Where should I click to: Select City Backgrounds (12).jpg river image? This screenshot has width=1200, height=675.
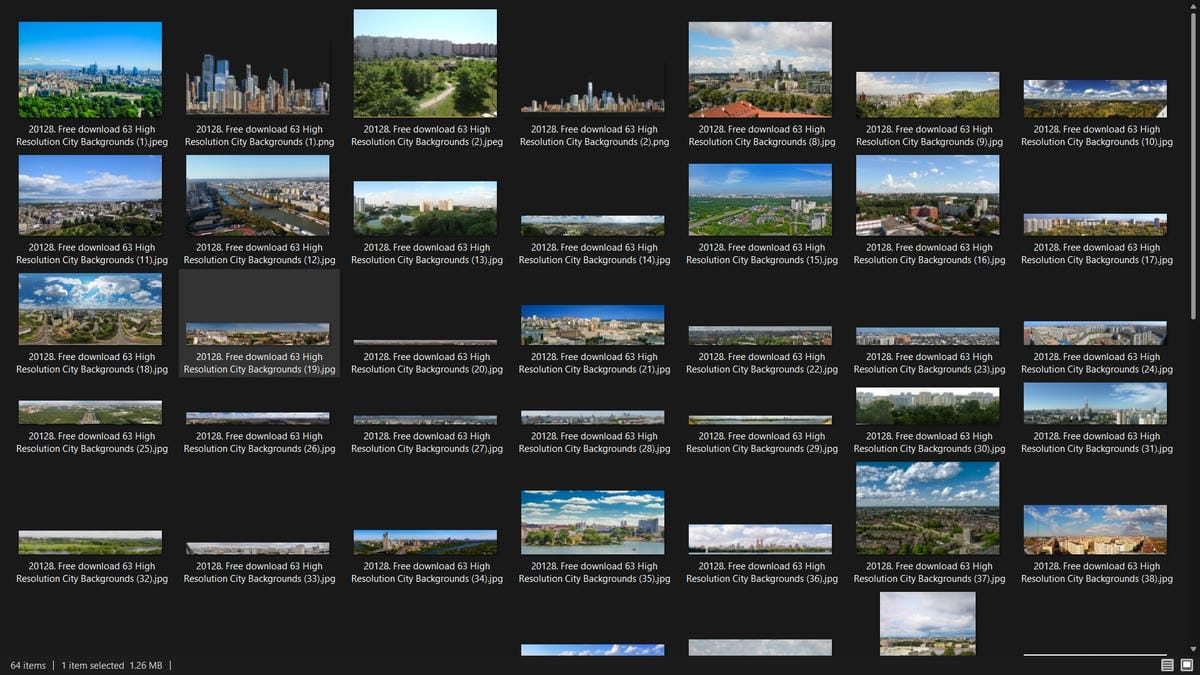(x=257, y=195)
